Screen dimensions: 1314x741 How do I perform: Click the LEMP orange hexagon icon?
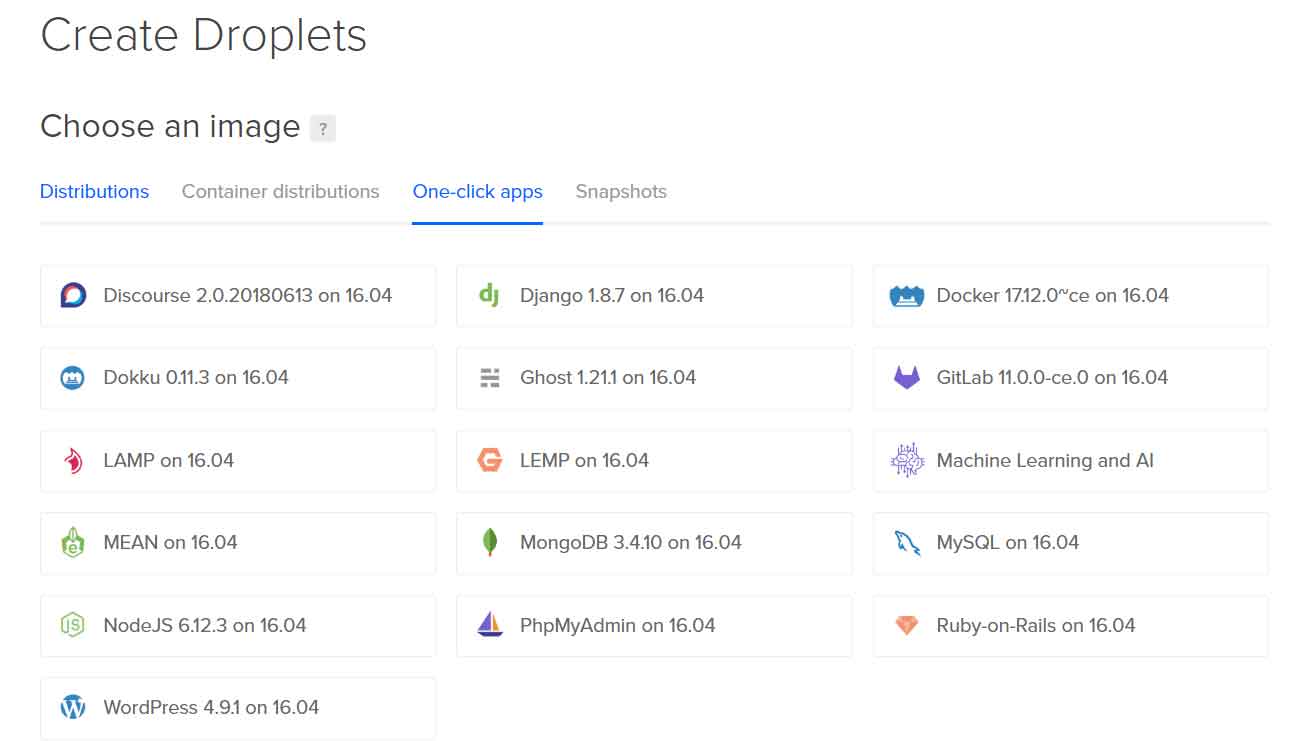click(x=489, y=460)
